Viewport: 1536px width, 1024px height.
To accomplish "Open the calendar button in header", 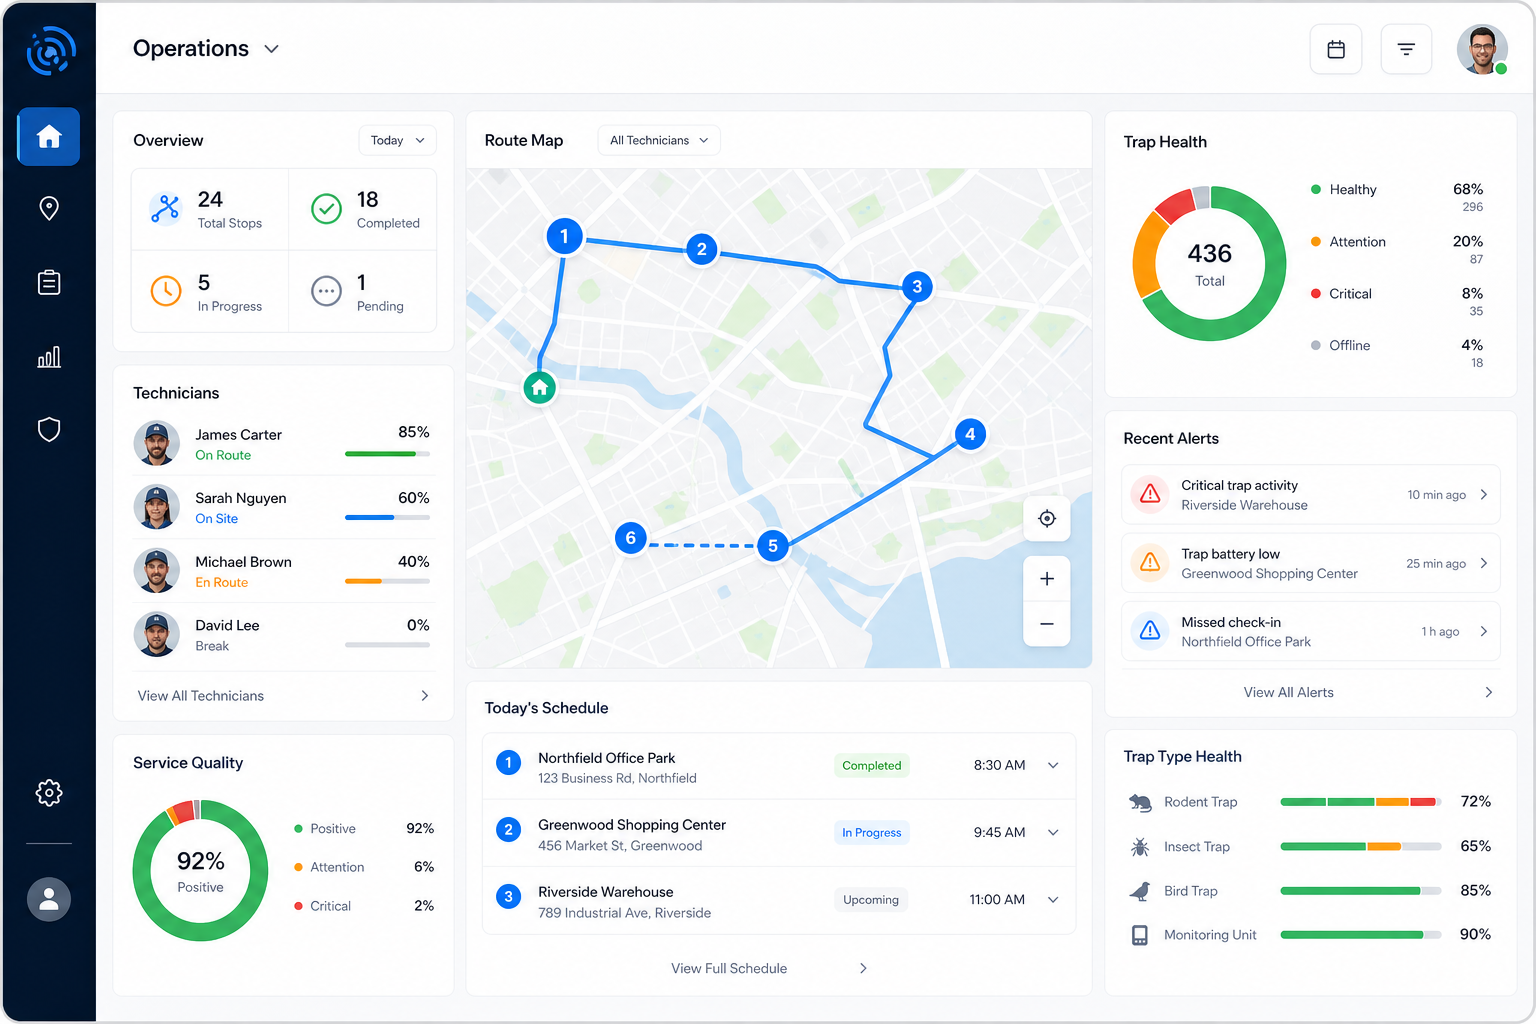I will [1336, 49].
